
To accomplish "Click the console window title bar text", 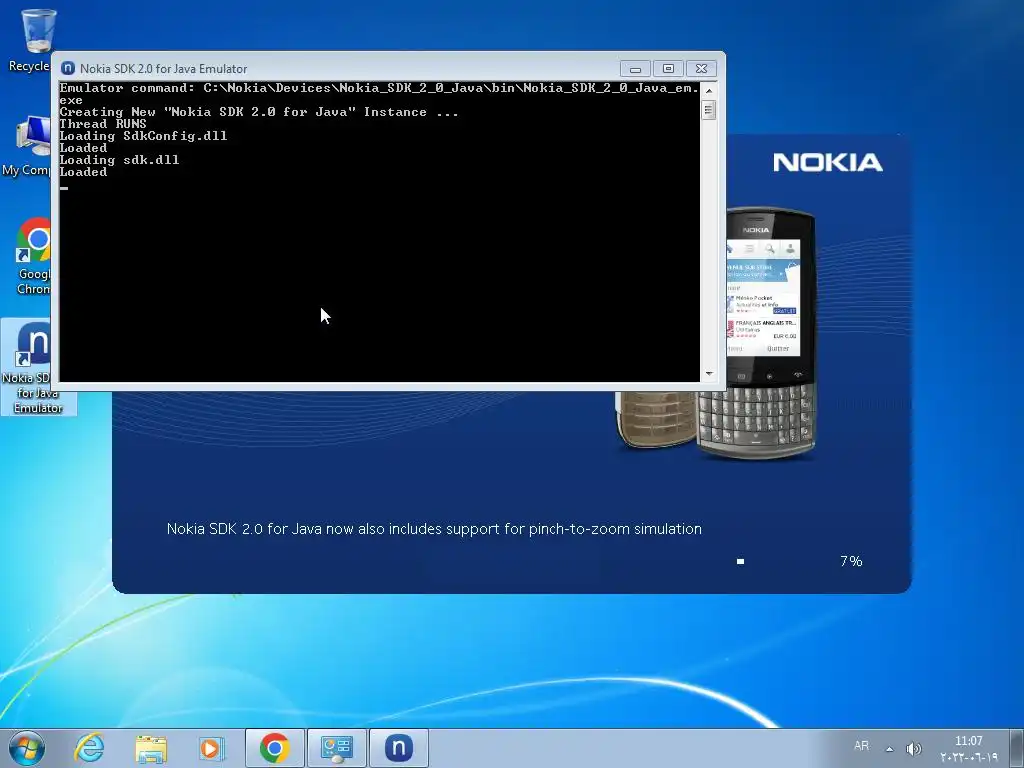I will (x=164, y=69).
